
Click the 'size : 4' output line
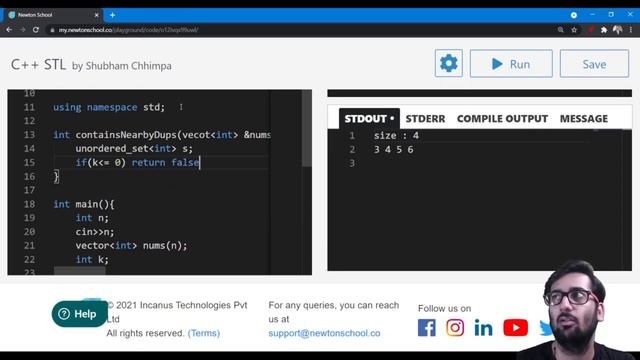[x=396, y=136]
